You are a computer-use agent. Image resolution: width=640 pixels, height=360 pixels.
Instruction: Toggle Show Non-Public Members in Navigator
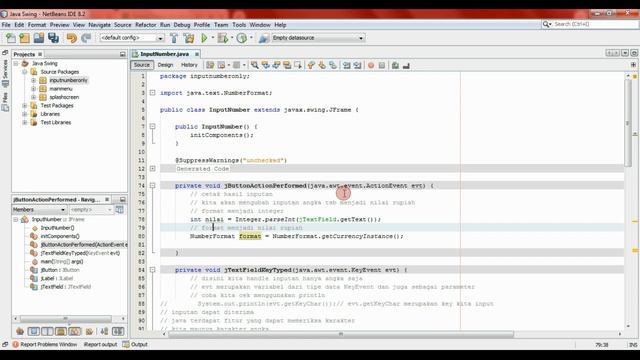coord(61,331)
